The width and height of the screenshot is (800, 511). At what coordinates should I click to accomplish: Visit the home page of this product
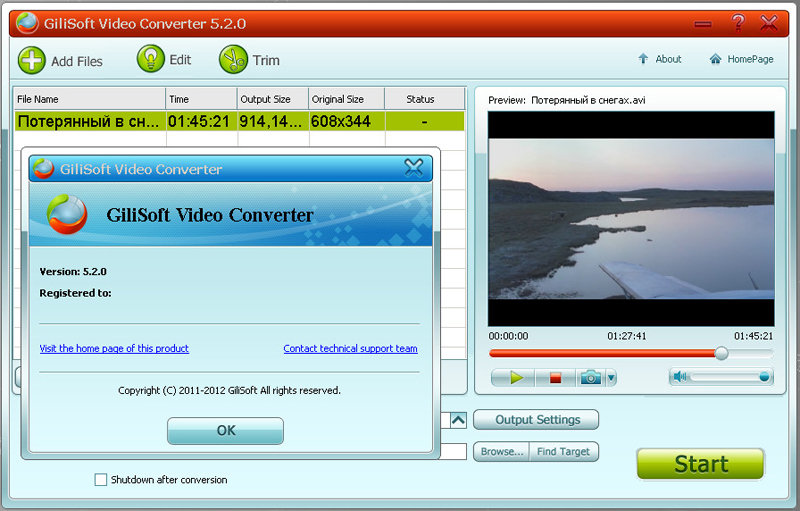(x=114, y=348)
